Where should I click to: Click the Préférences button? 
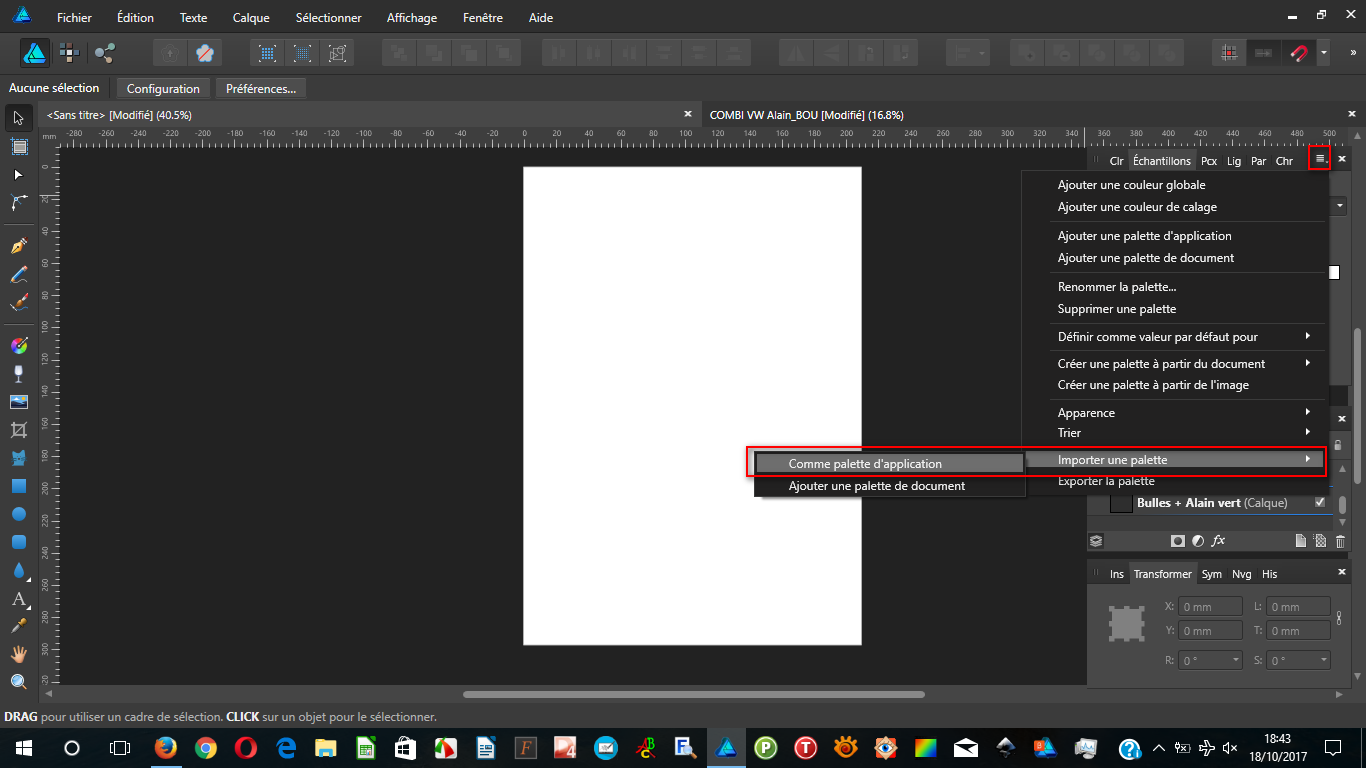(261, 88)
